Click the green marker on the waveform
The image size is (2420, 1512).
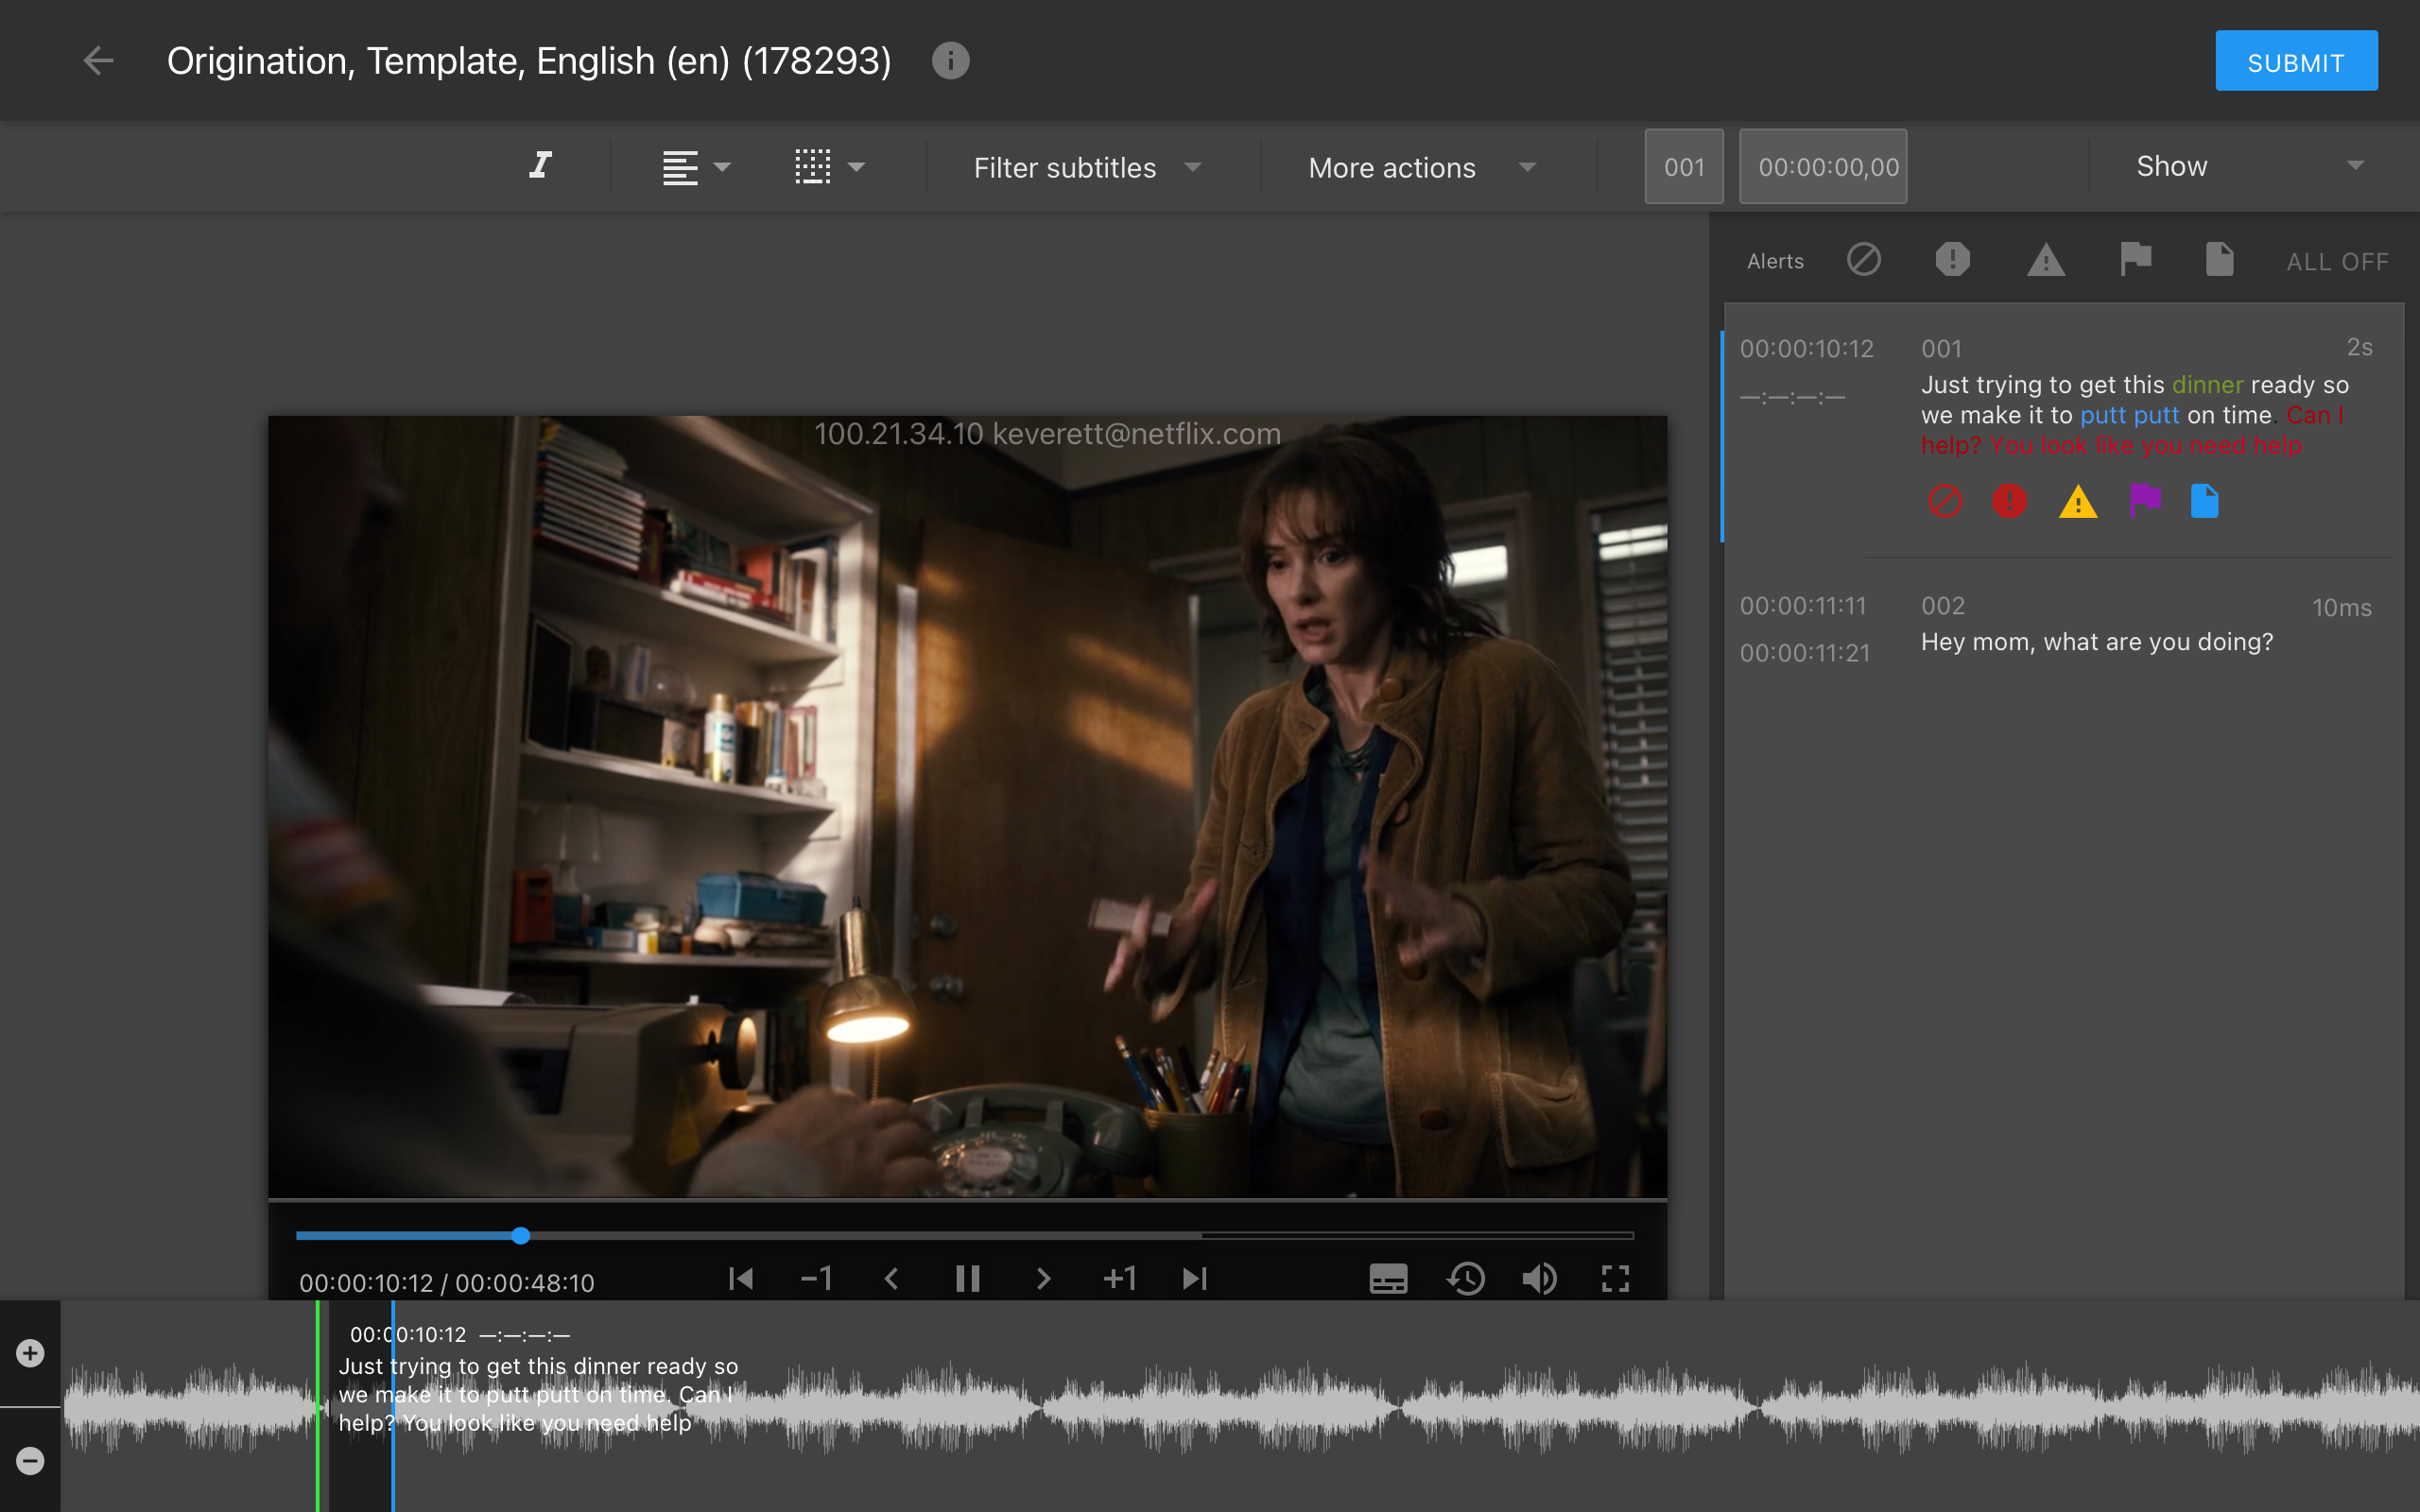point(318,1406)
